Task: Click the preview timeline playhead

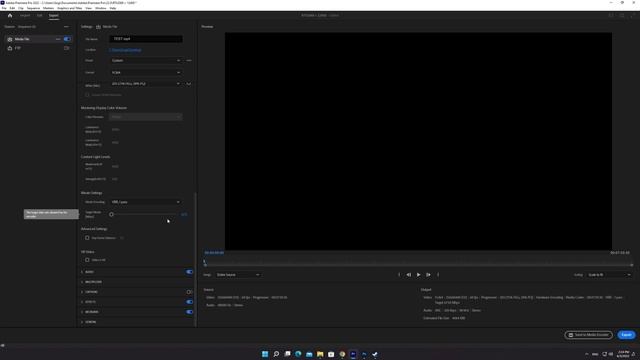Action: tap(204, 262)
